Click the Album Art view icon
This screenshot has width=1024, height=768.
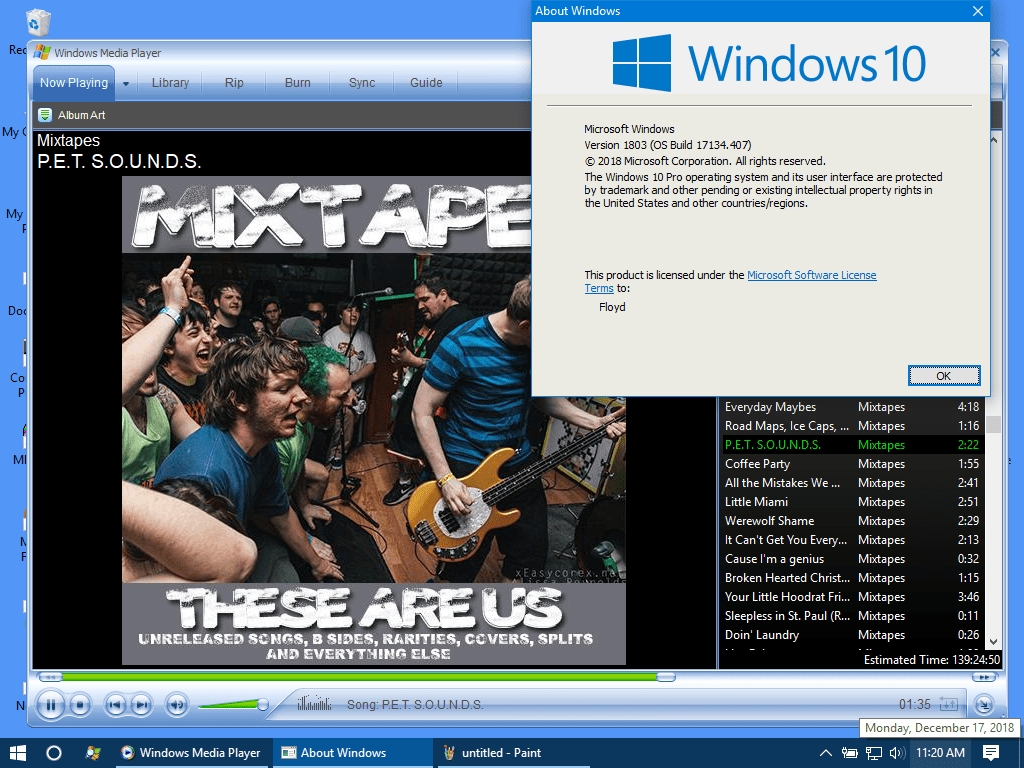point(44,115)
